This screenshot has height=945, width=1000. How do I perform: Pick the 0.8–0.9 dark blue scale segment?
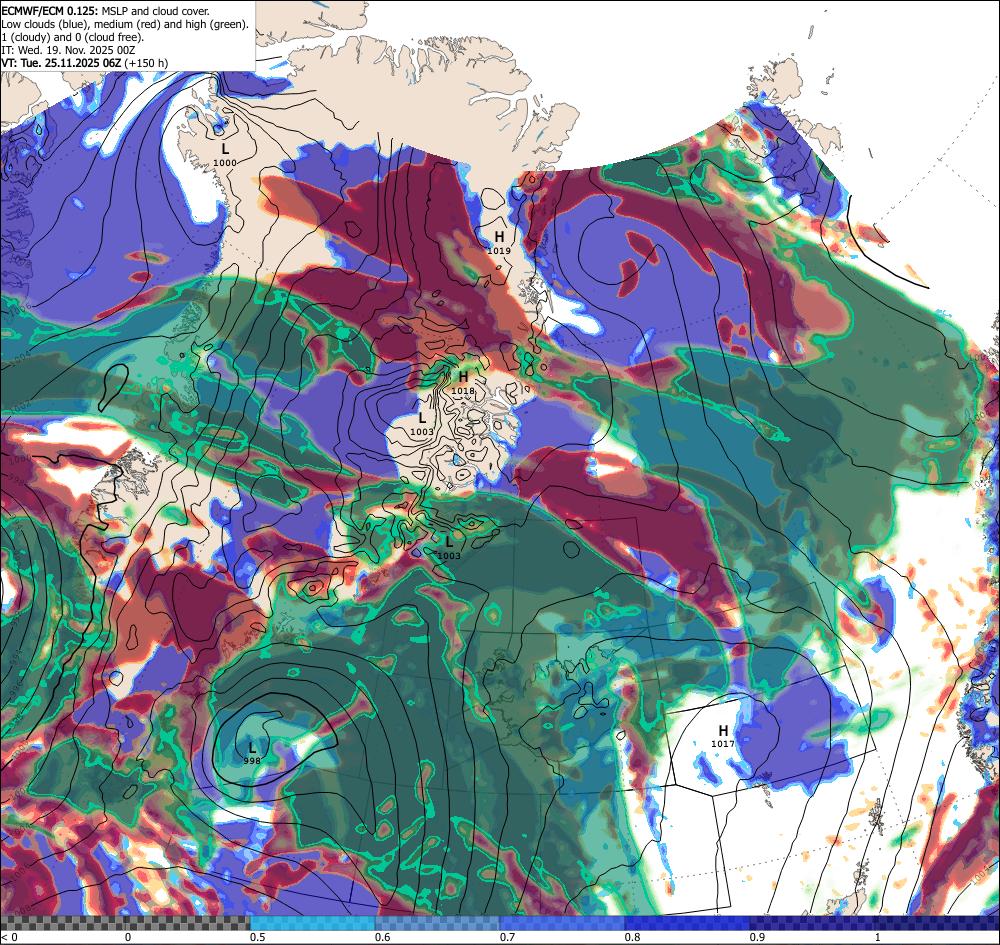coord(688,923)
